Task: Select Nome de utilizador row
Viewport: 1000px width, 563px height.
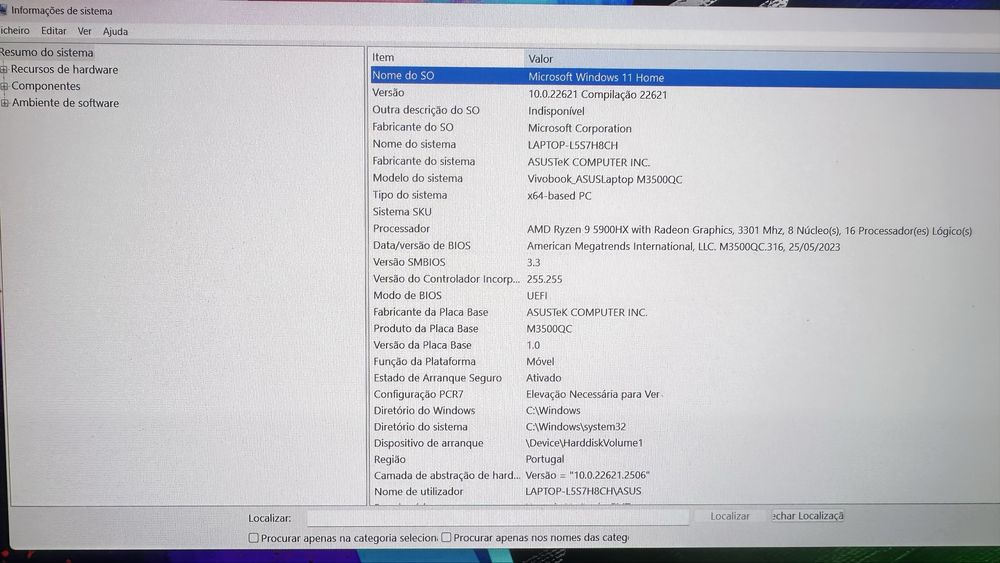Action: point(685,491)
